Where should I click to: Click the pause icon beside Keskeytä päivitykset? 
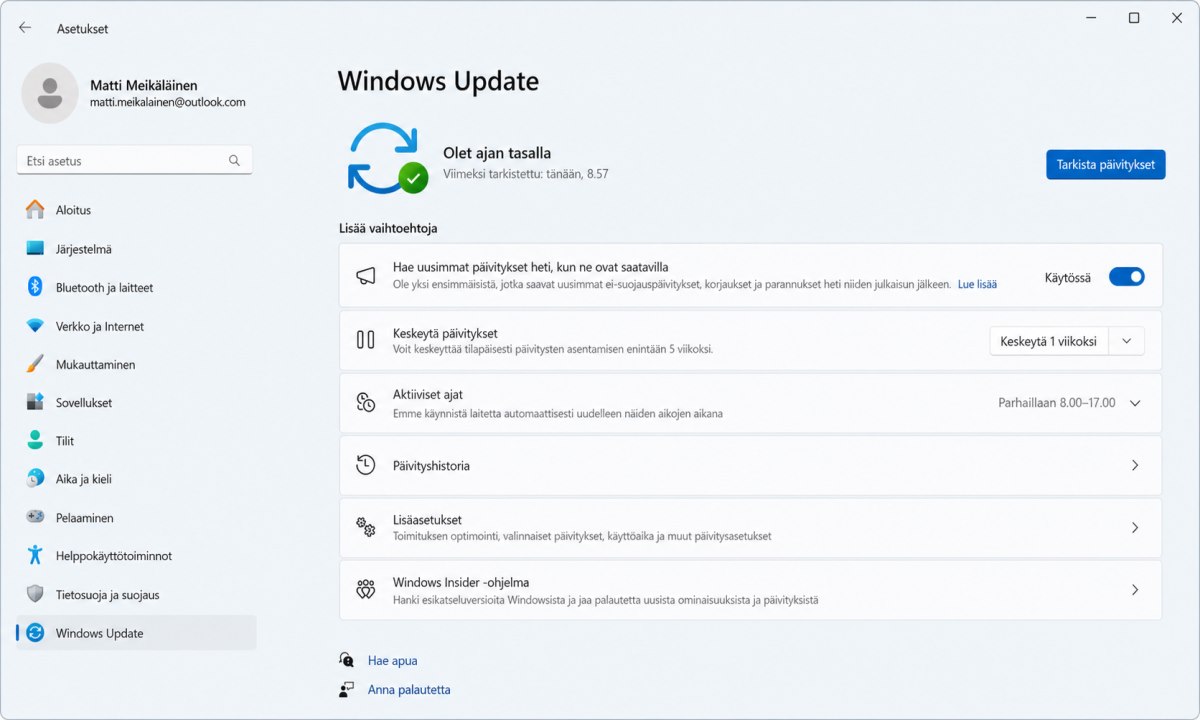click(x=366, y=340)
